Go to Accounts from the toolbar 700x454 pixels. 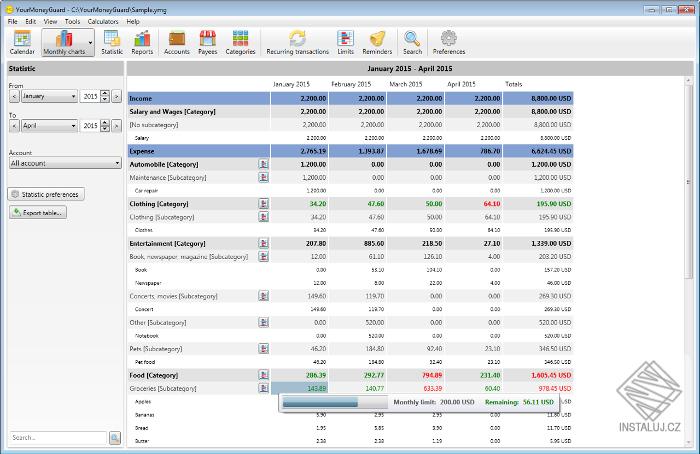coord(176,43)
